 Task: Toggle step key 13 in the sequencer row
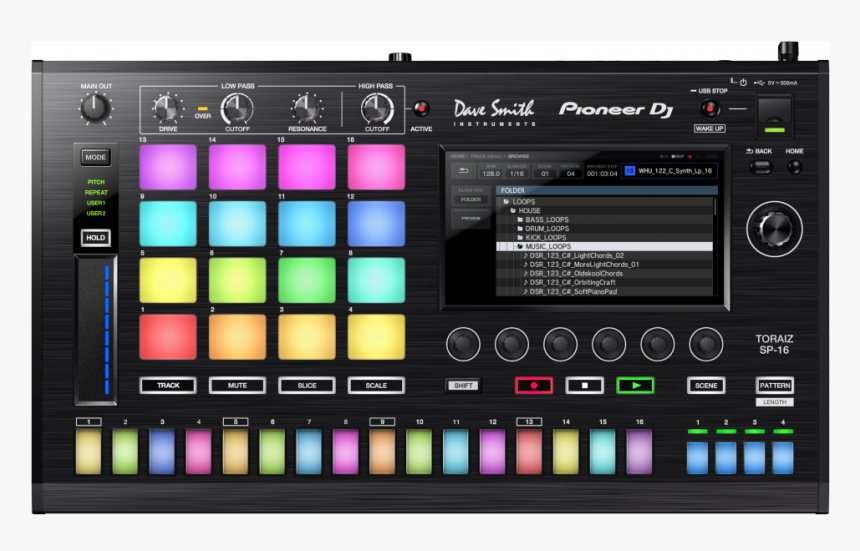click(529, 451)
